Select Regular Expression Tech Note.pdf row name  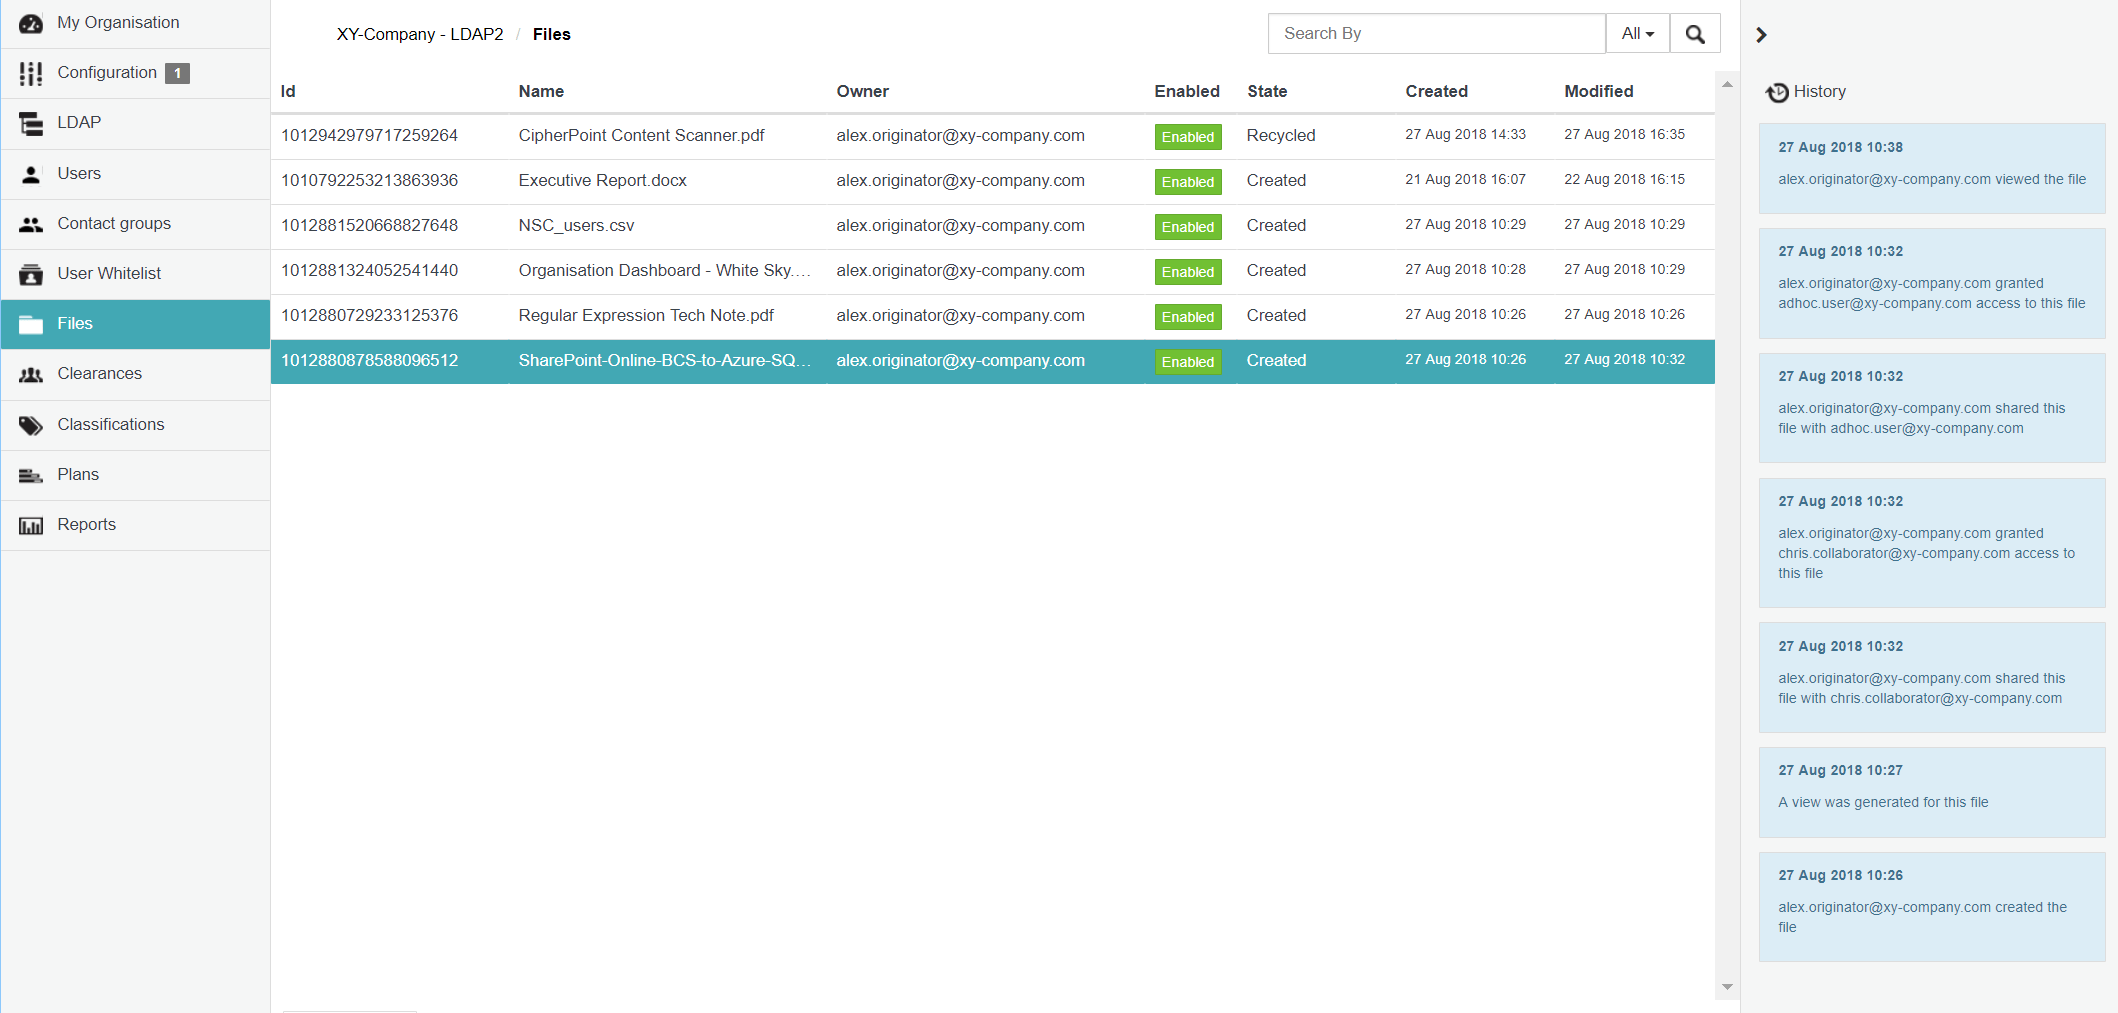click(x=646, y=316)
